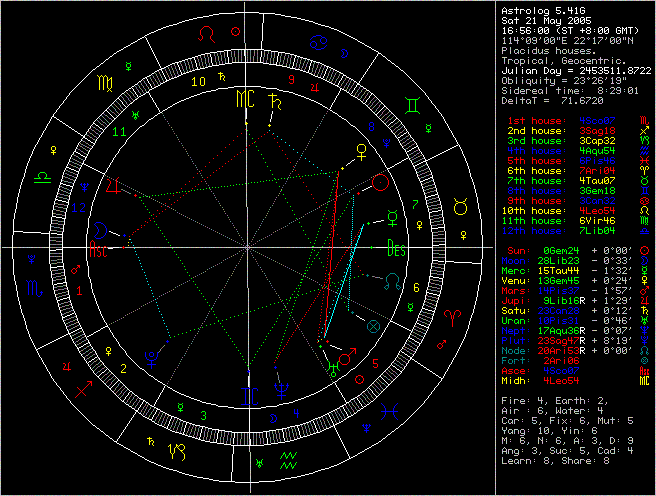Screen dimensions: 656x496
Task: Click the MC midheaven label in the chart
Action: 246,99
